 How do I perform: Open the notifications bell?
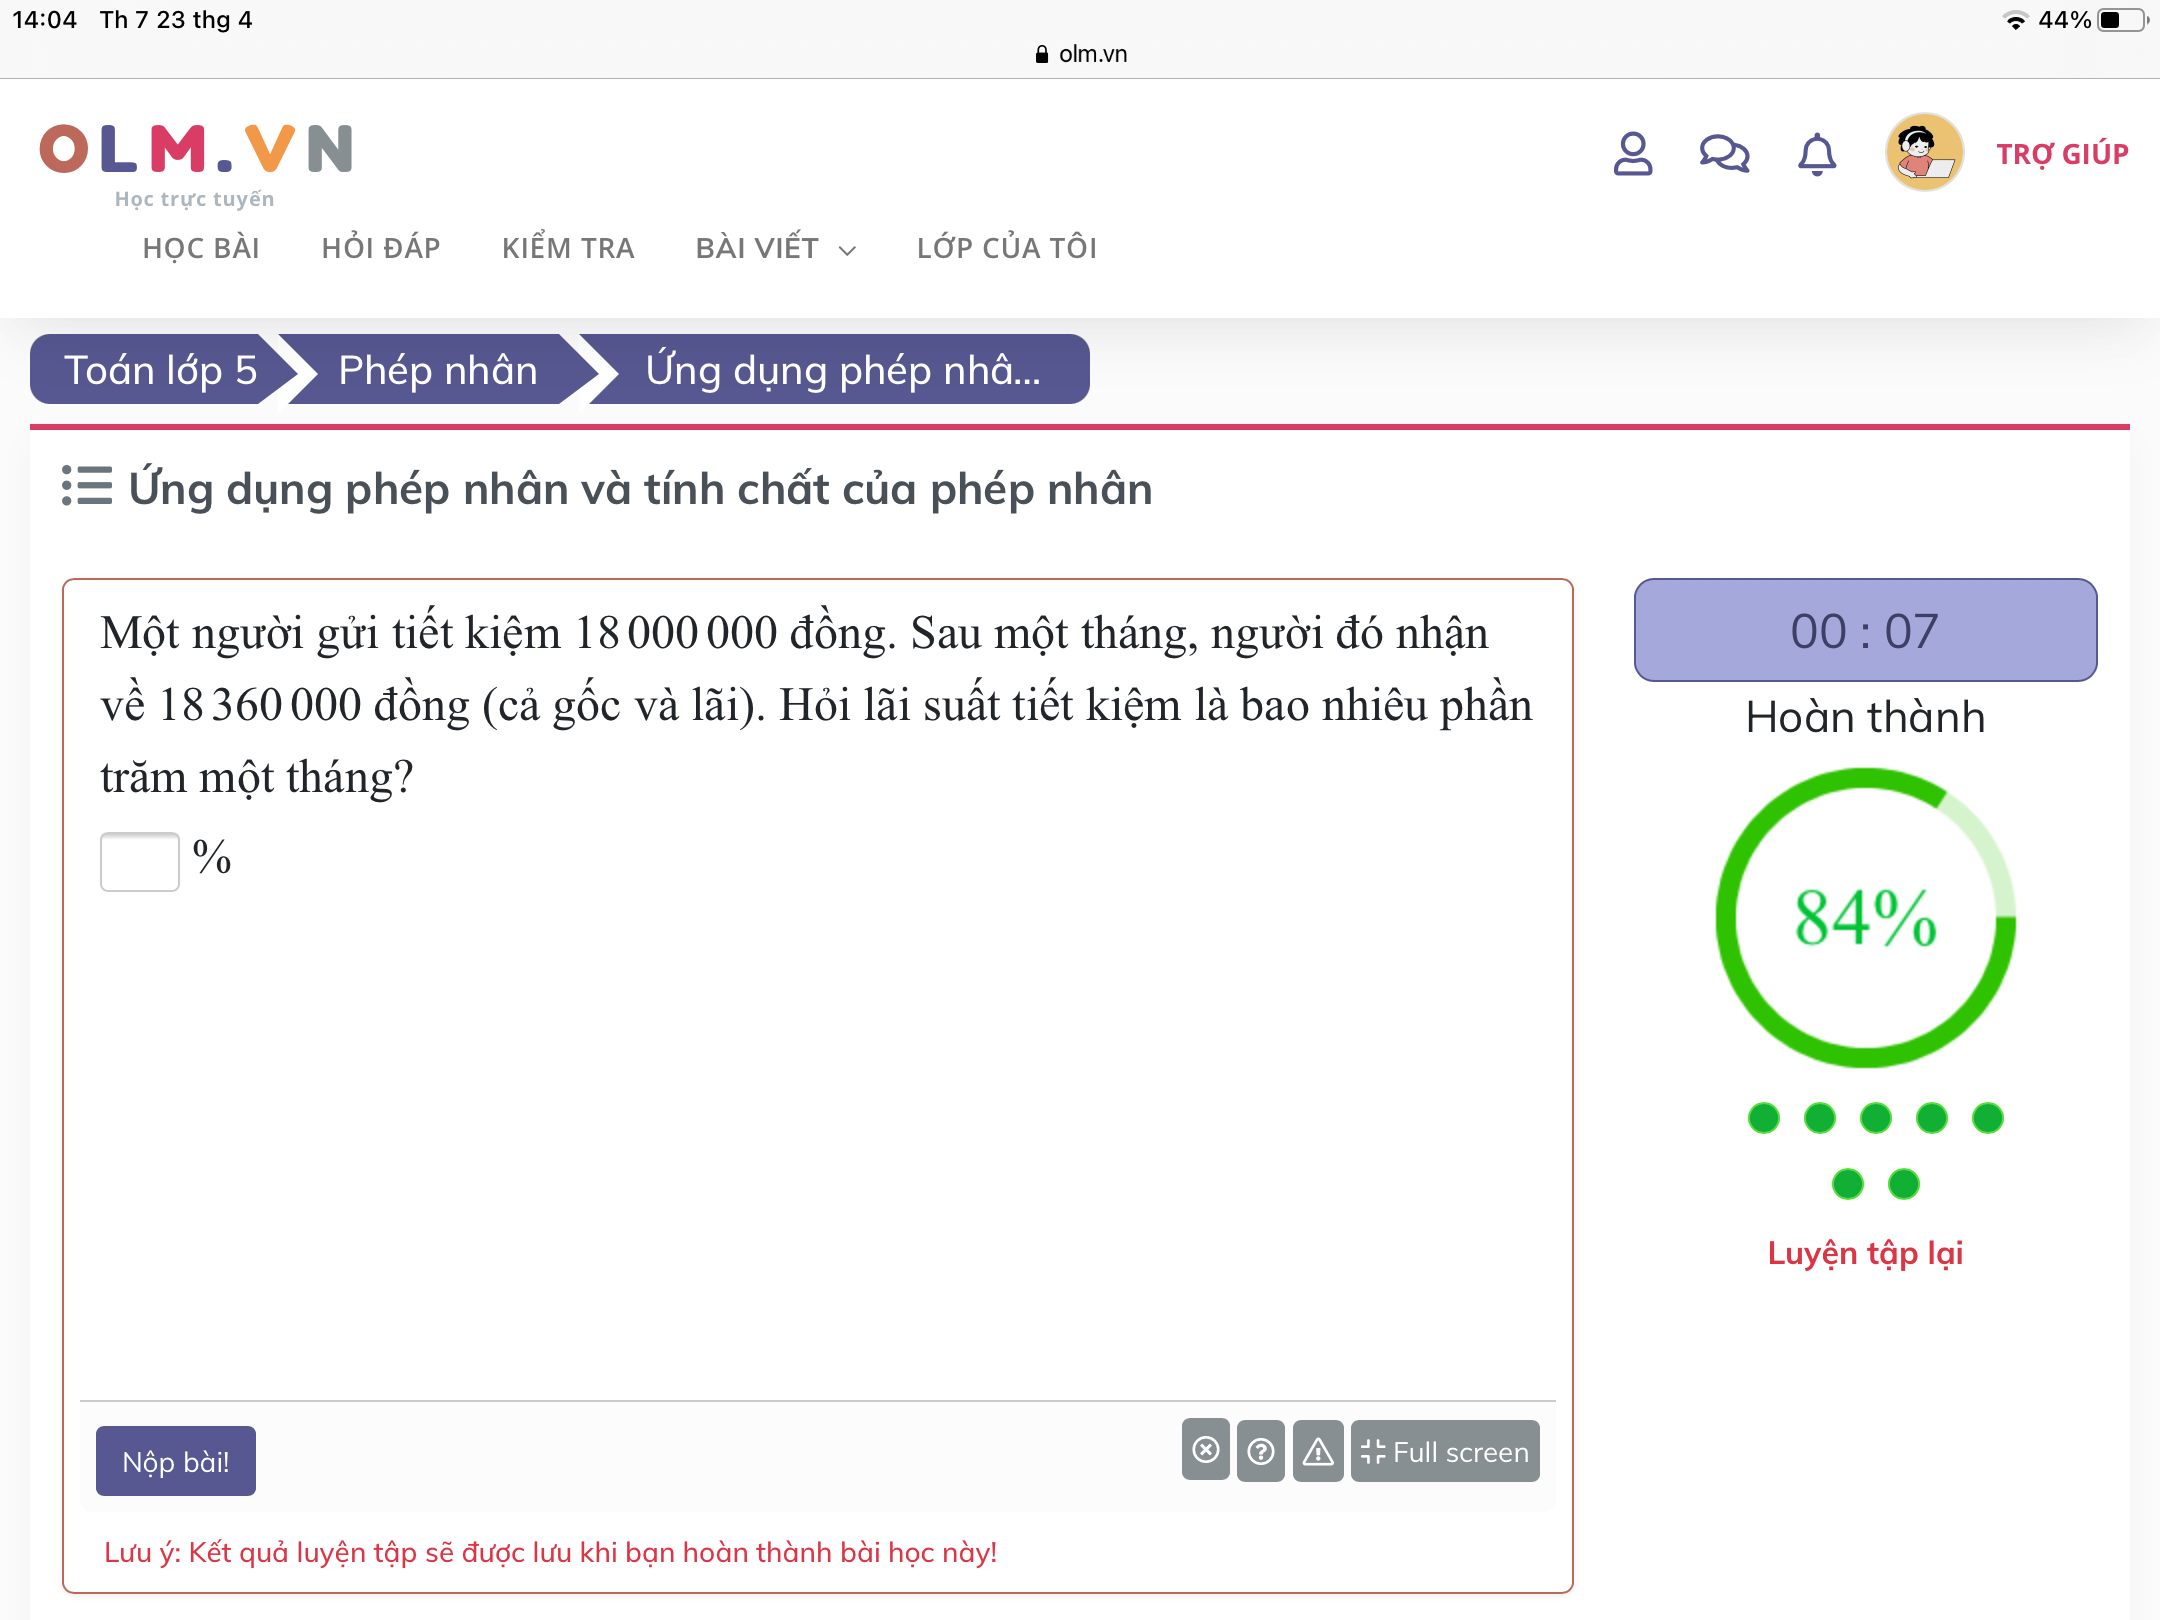coord(1817,154)
